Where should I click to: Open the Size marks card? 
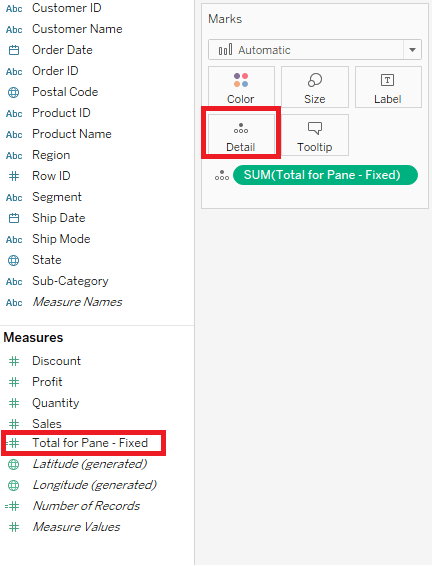[315, 87]
